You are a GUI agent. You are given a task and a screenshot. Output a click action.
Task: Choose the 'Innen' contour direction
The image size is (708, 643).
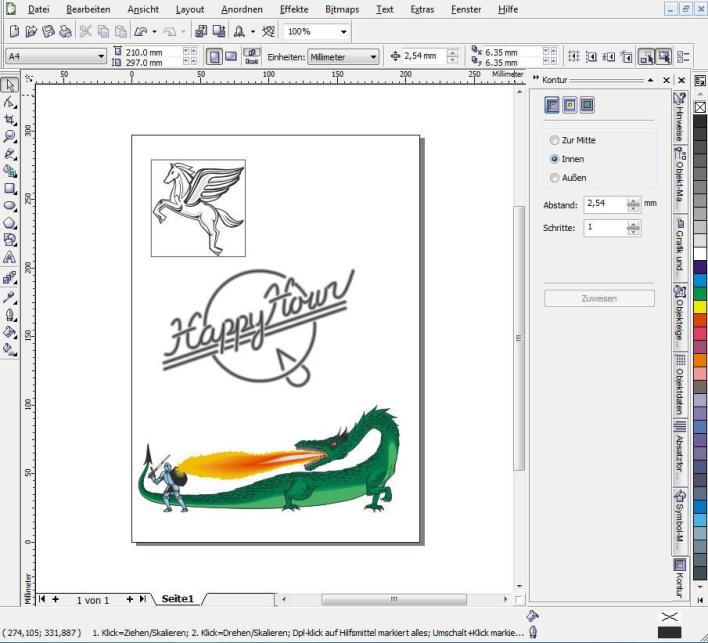point(555,159)
